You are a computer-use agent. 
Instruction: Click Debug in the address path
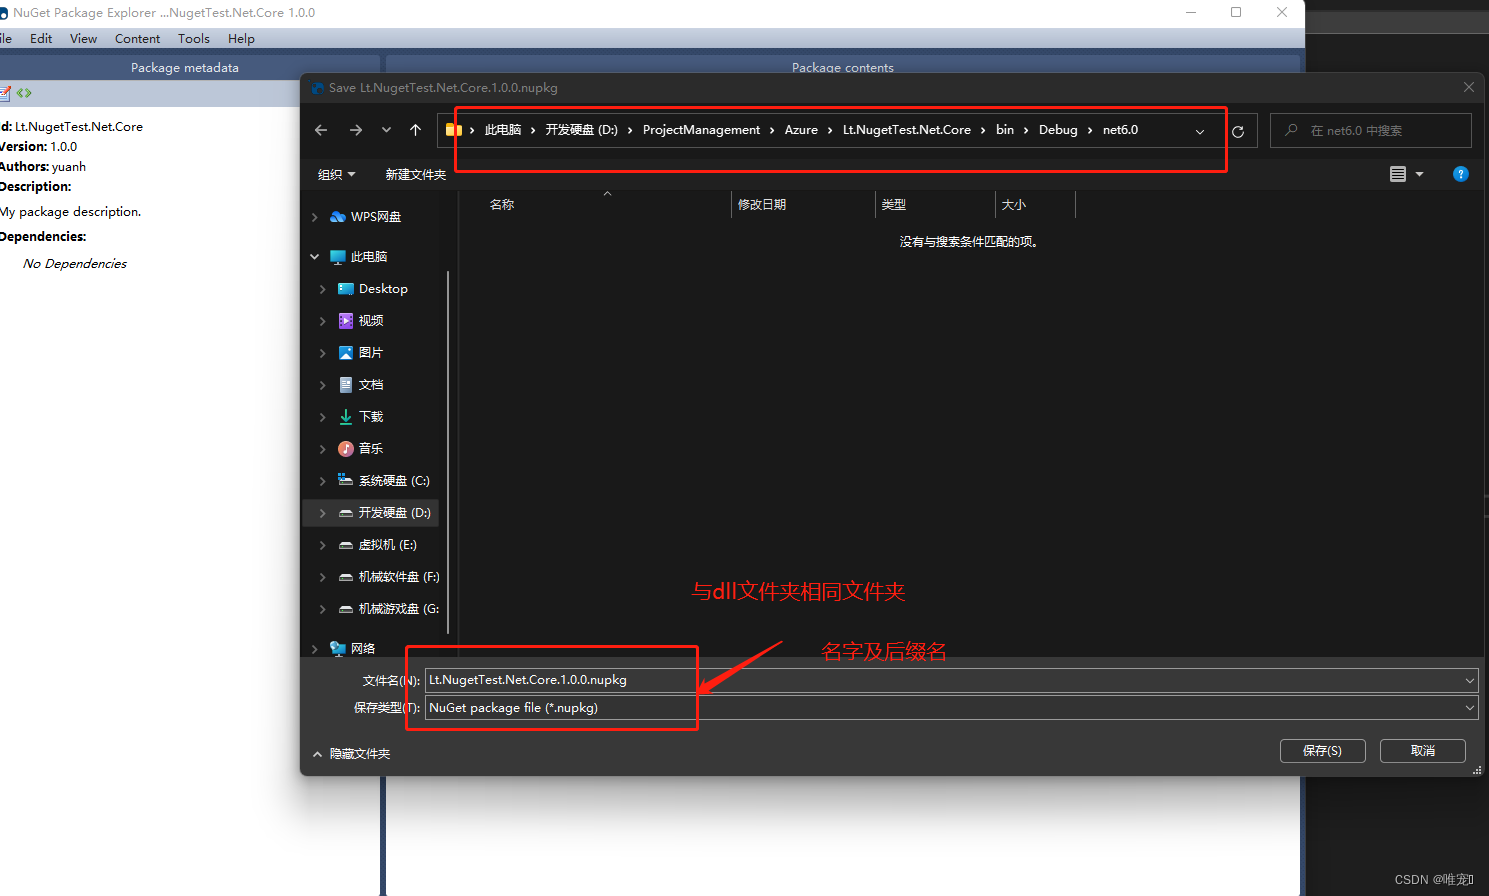pos(1058,130)
